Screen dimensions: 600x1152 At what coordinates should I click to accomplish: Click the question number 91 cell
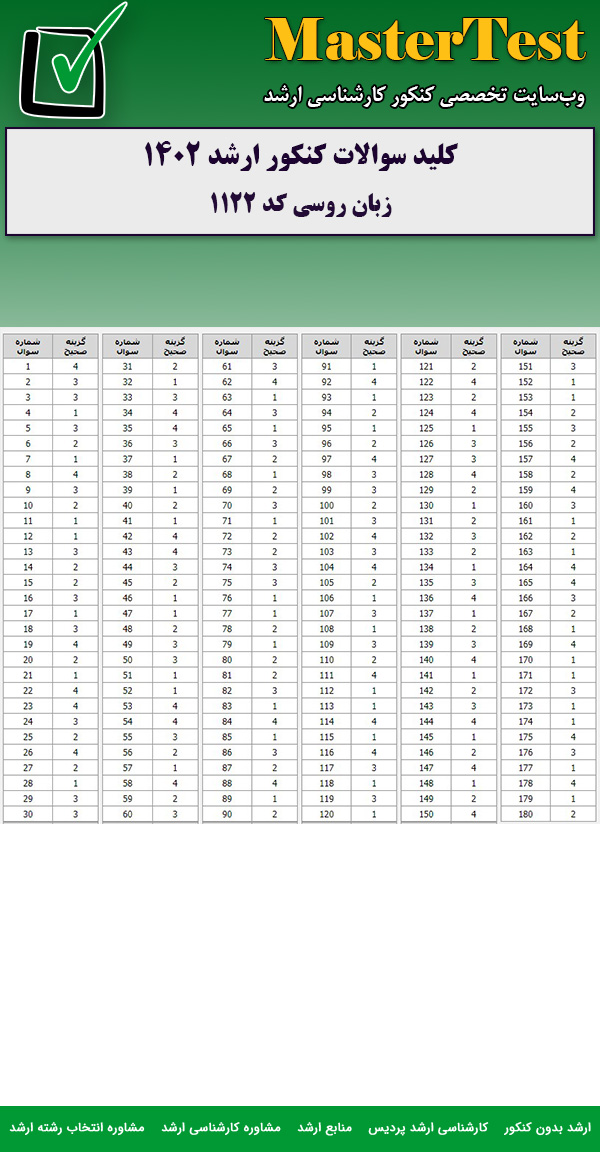(x=327, y=366)
